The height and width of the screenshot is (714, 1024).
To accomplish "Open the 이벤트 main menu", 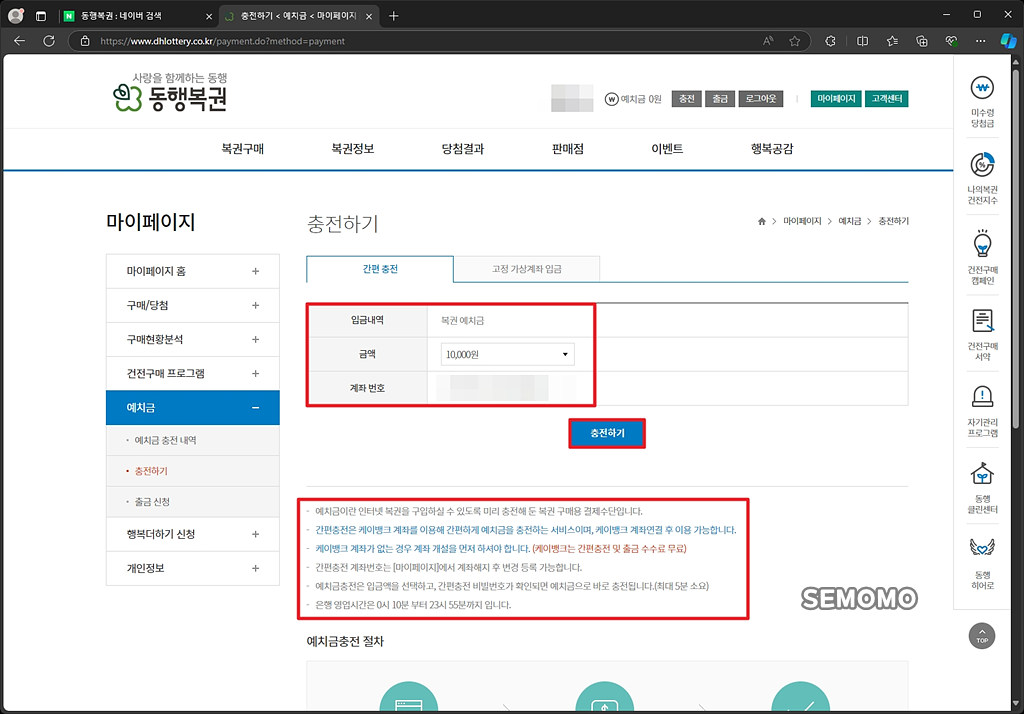I will click(x=667, y=149).
